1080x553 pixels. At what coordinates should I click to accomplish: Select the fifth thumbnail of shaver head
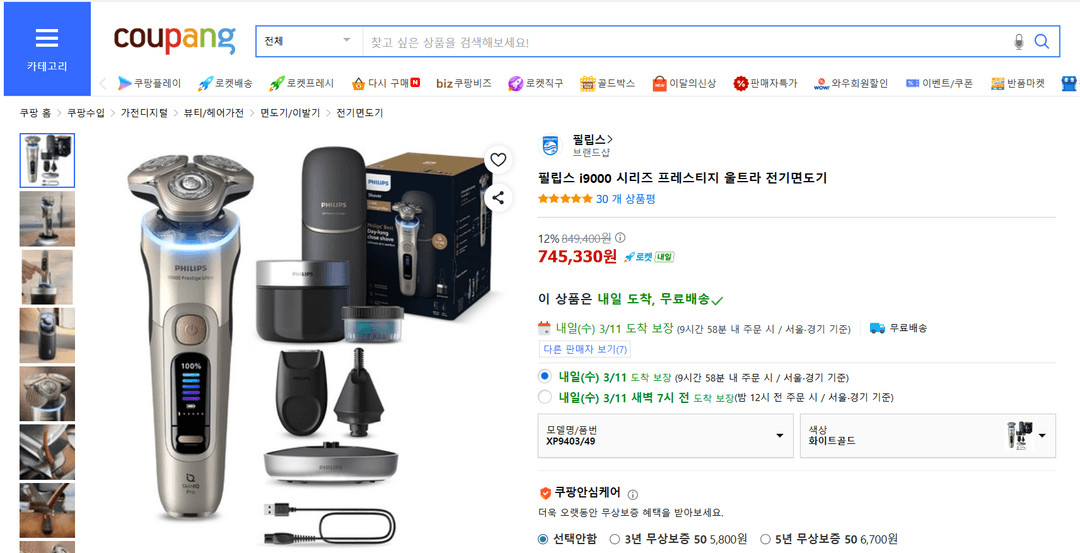click(x=48, y=394)
